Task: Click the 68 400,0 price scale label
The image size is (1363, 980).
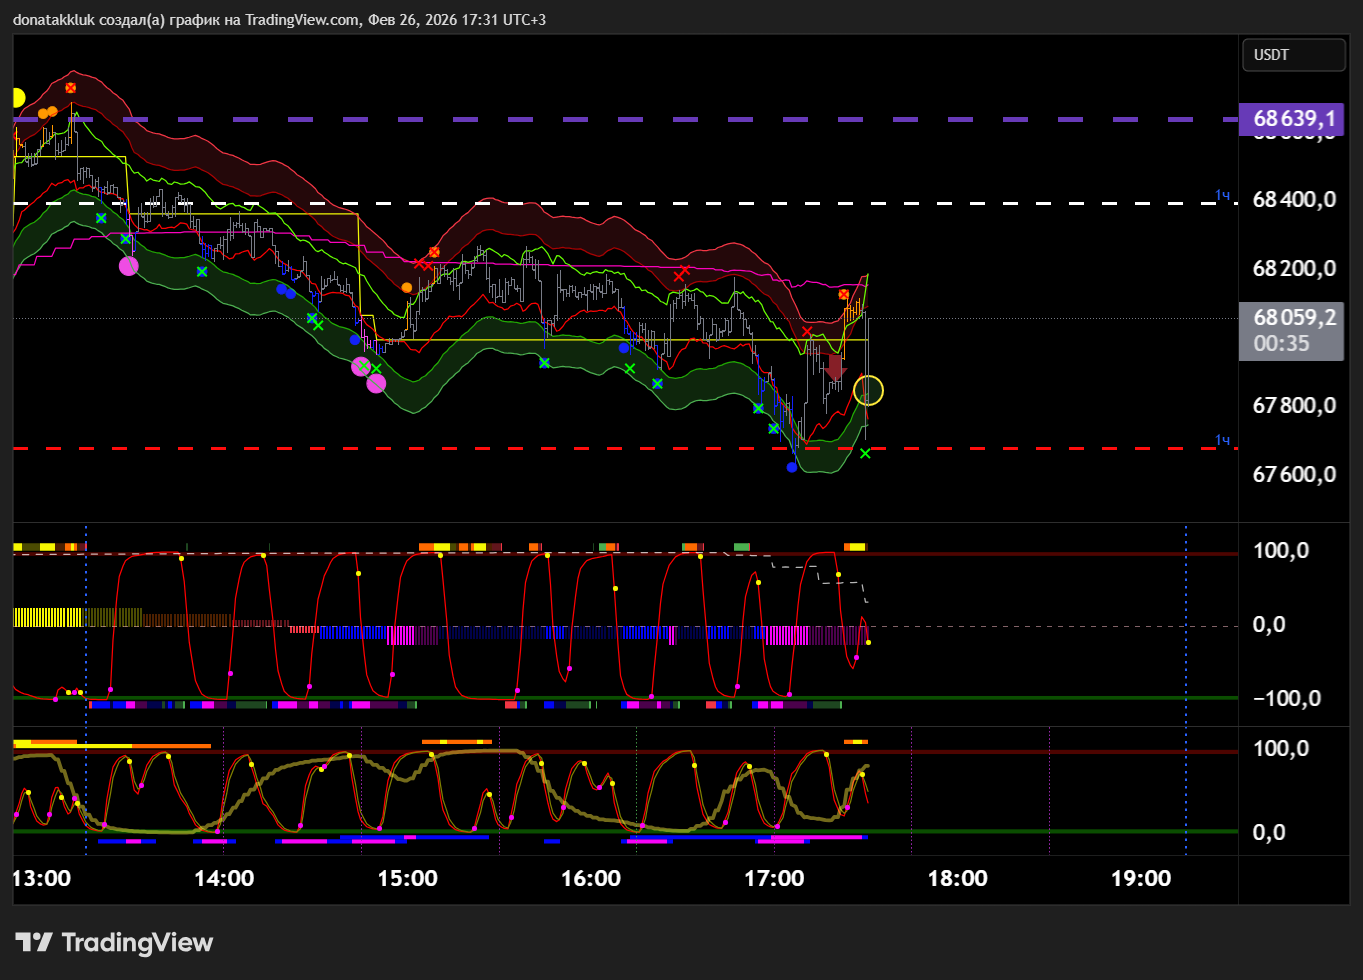Action: coord(1294,199)
